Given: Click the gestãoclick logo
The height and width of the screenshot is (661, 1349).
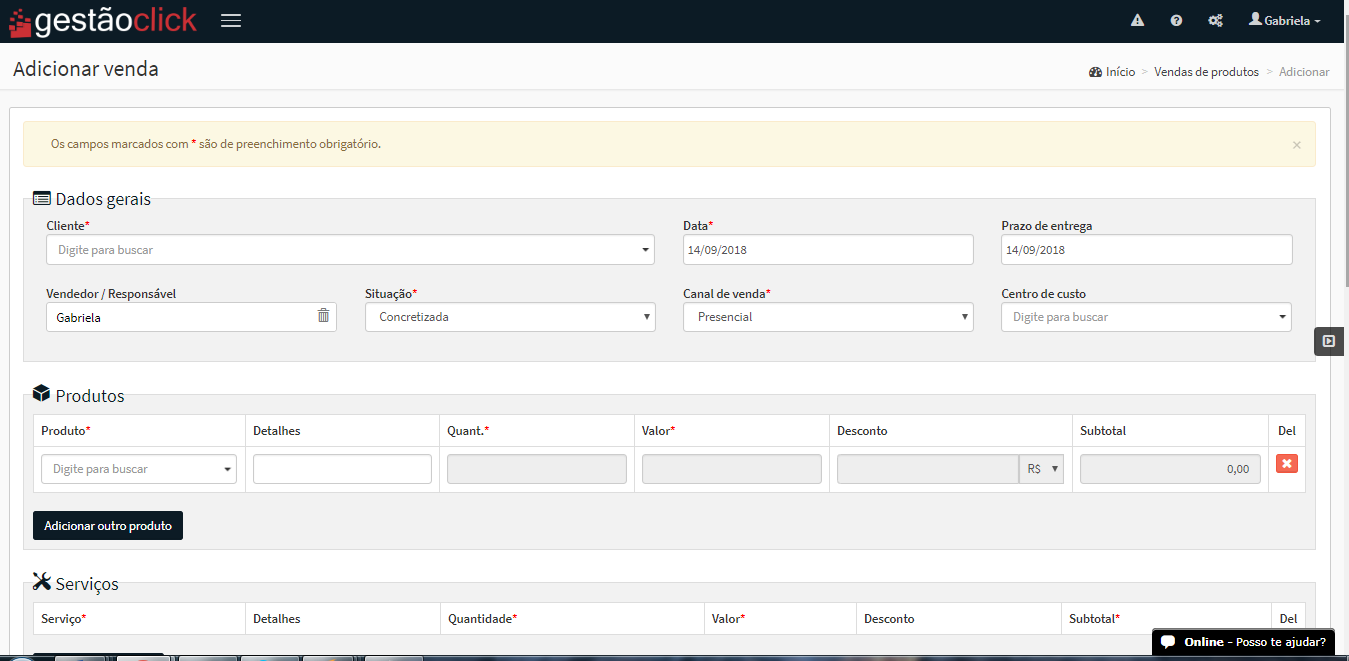Looking at the screenshot, I should point(103,21).
